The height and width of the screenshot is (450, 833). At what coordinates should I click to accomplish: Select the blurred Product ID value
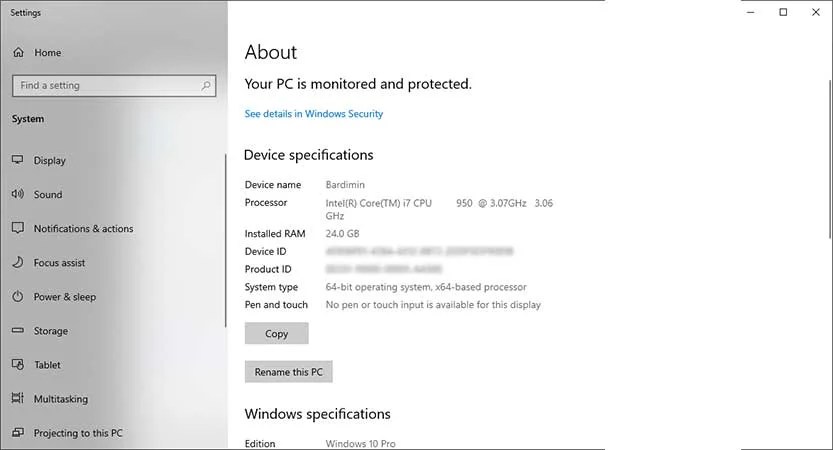pos(384,269)
